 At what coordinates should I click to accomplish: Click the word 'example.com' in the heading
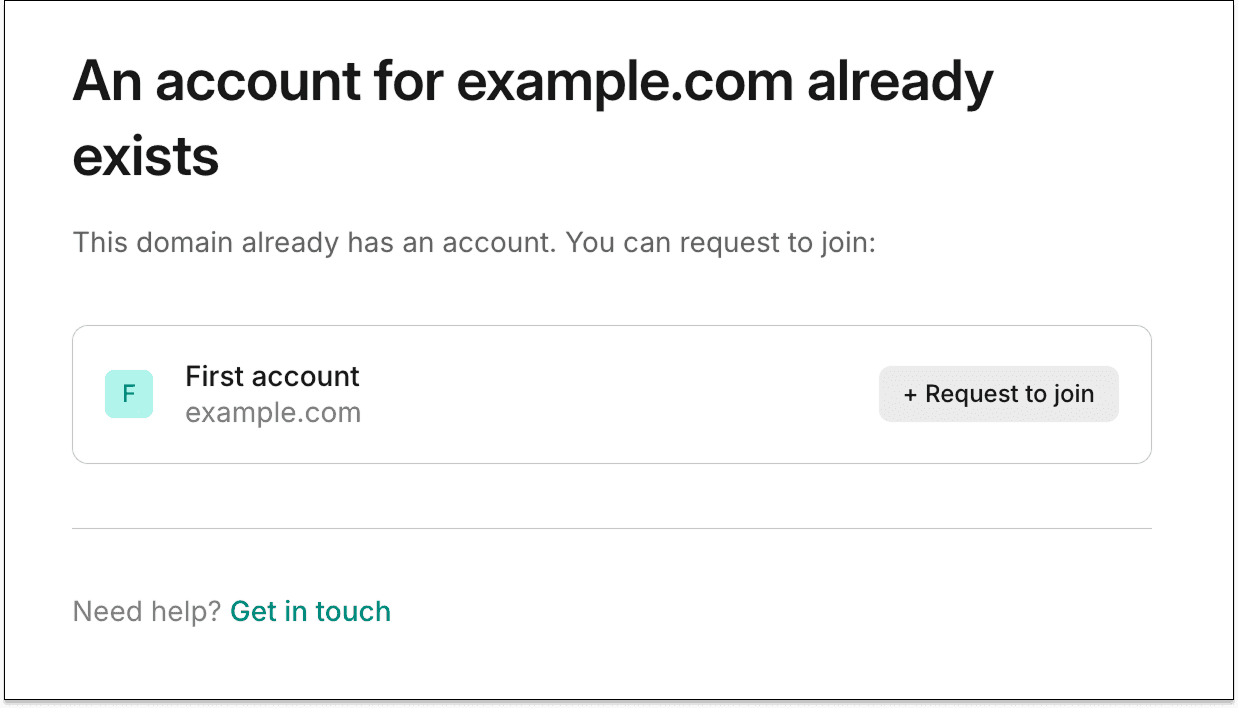625,83
